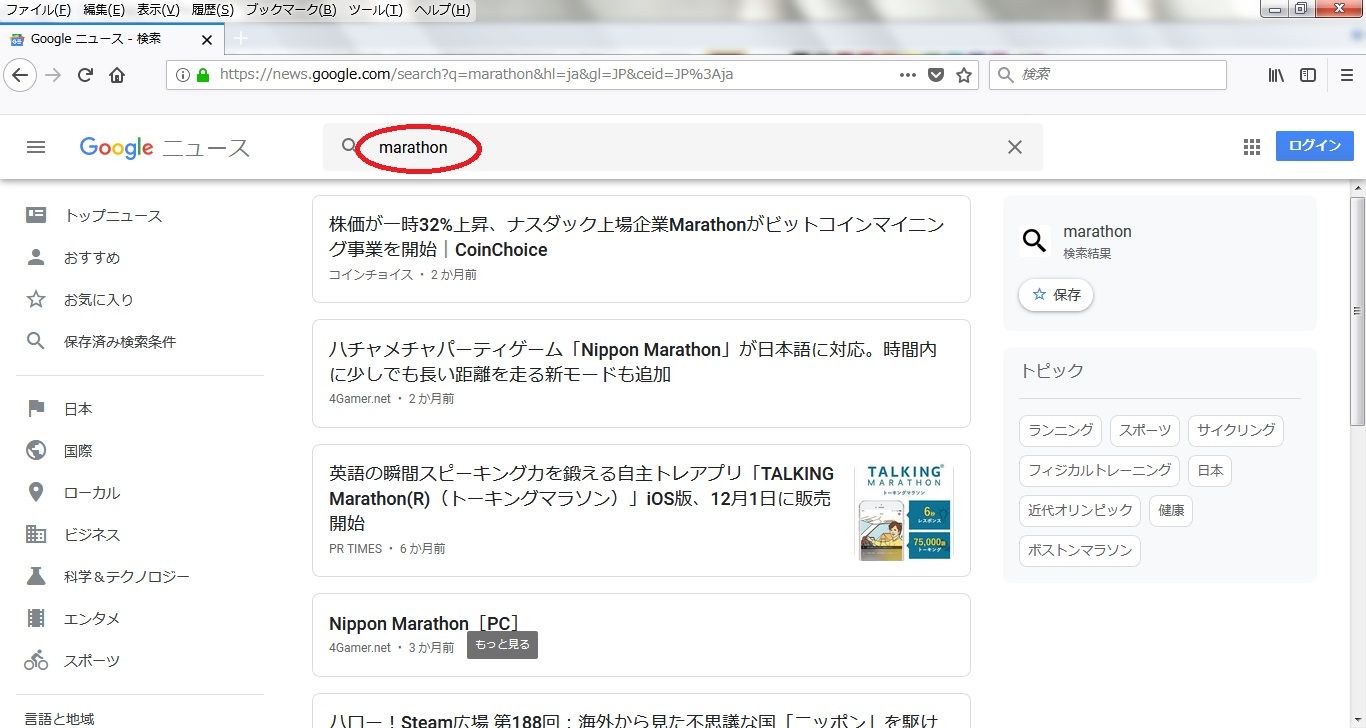The height and width of the screenshot is (728, 1366).
Task: Open the Nippon Marathon［PC］ article
Action: [x=425, y=624]
